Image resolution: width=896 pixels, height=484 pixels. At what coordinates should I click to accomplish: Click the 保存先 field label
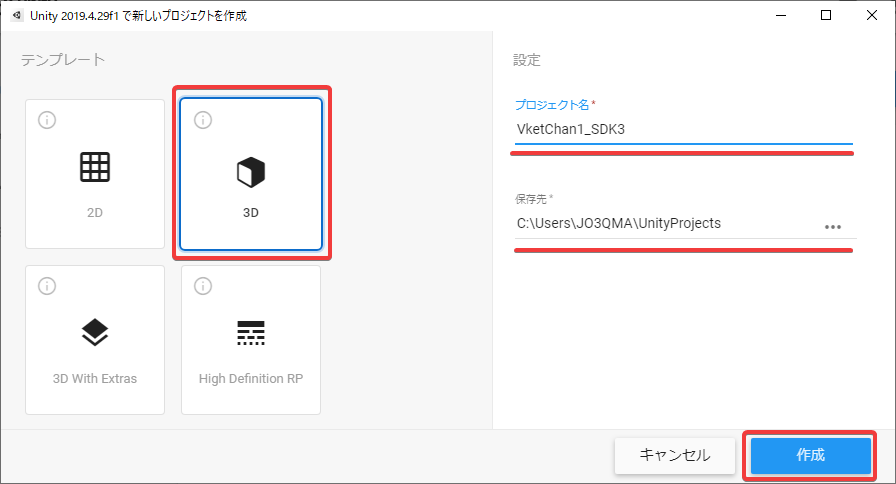pyautogui.click(x=534, y=199)
